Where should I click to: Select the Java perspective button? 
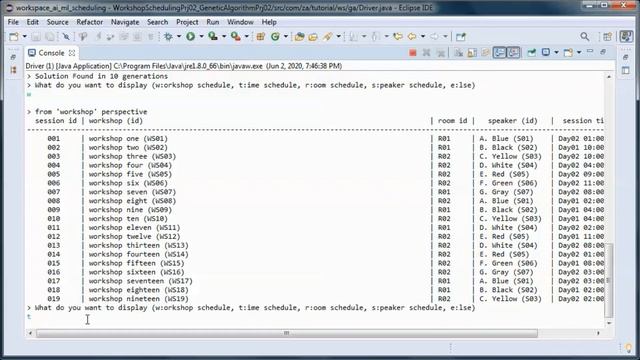[626, 37]
